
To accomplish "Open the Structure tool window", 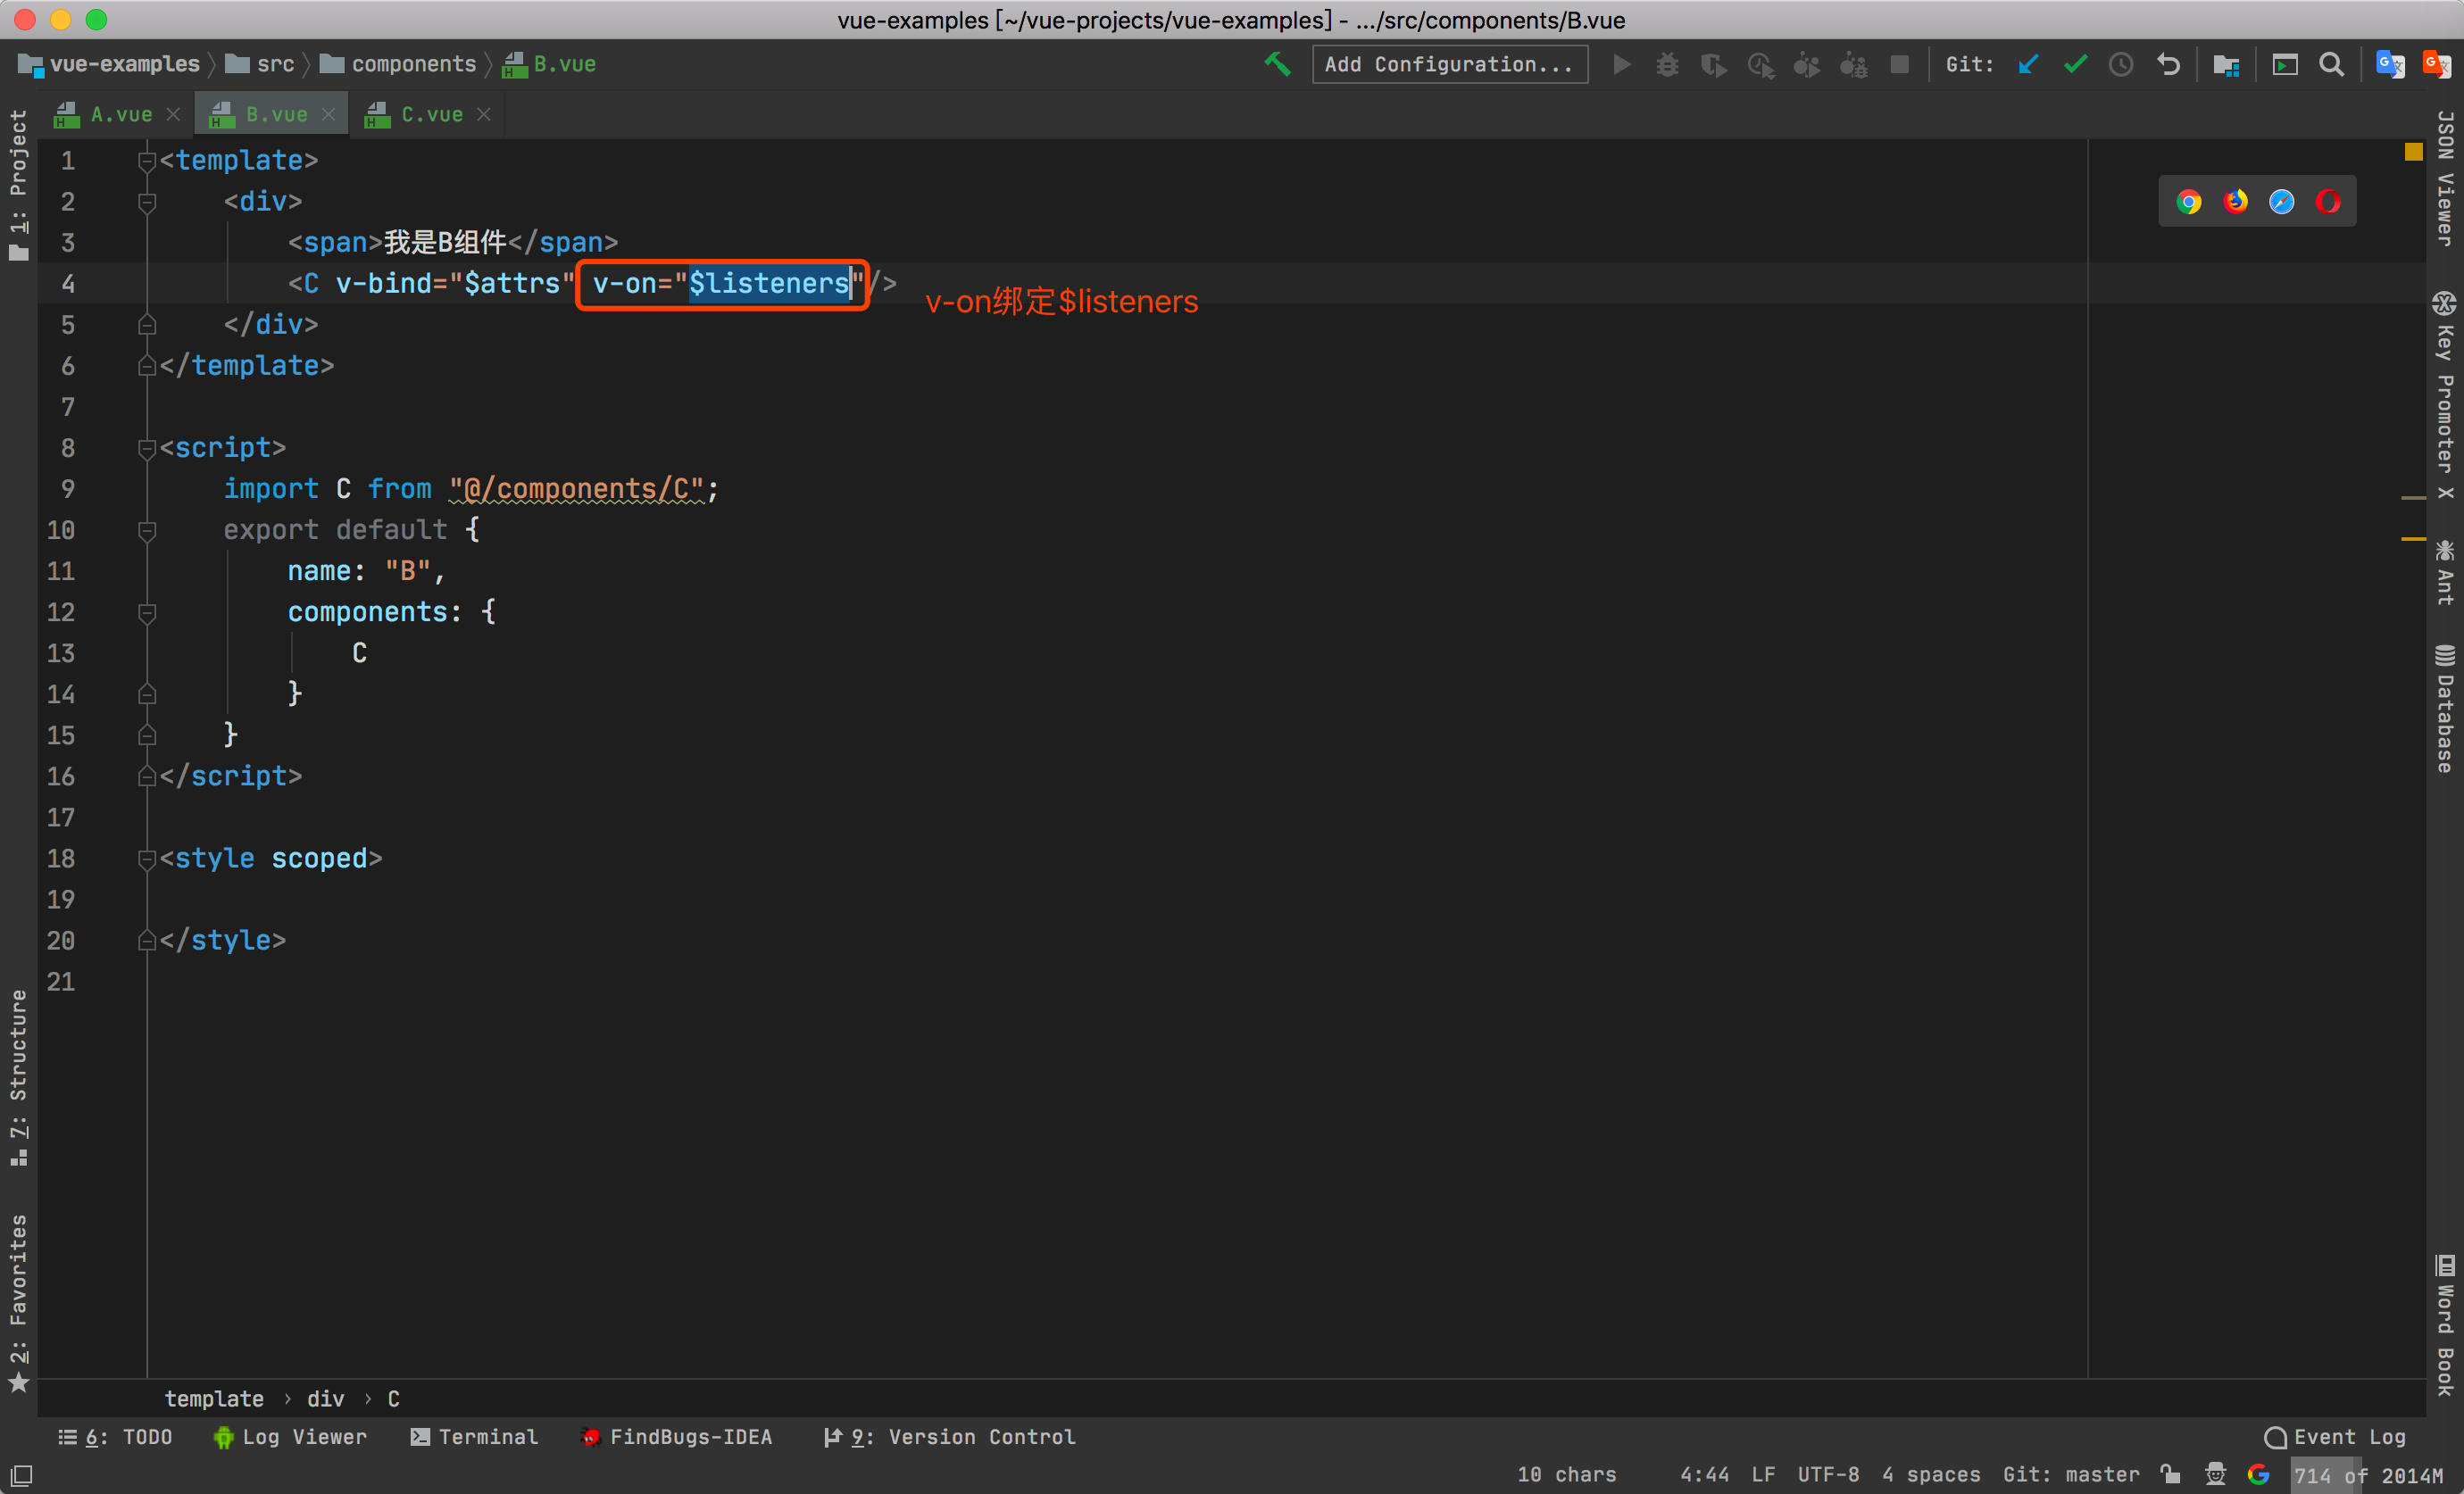I will (18, 1077).
